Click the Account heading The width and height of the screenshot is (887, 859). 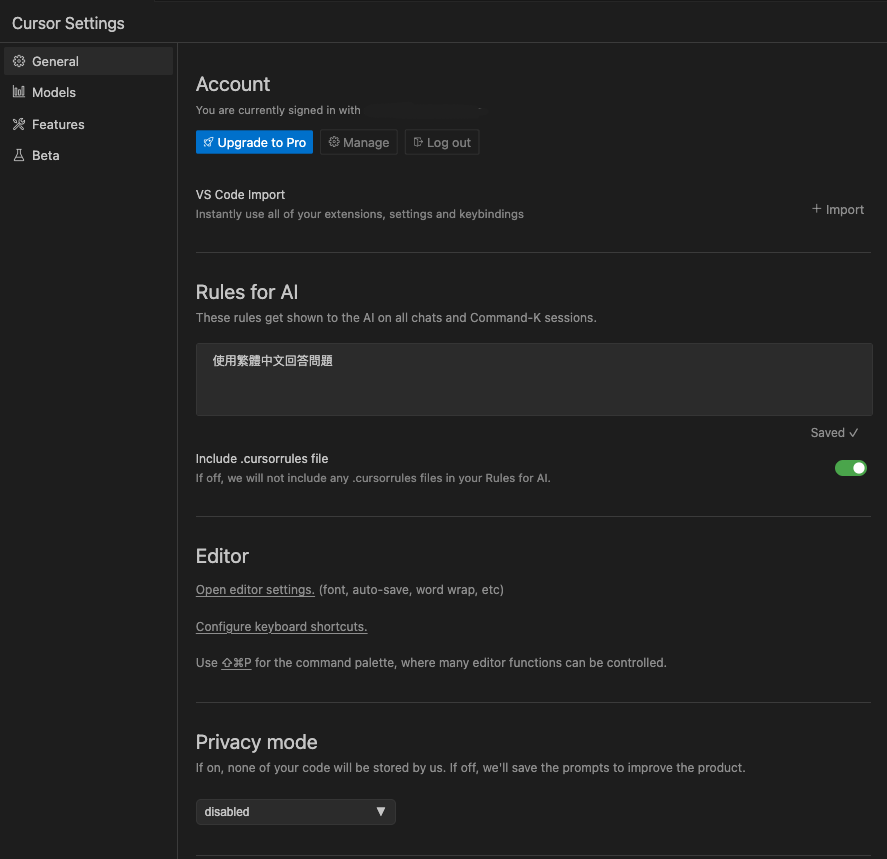click(x=233, y=84)
